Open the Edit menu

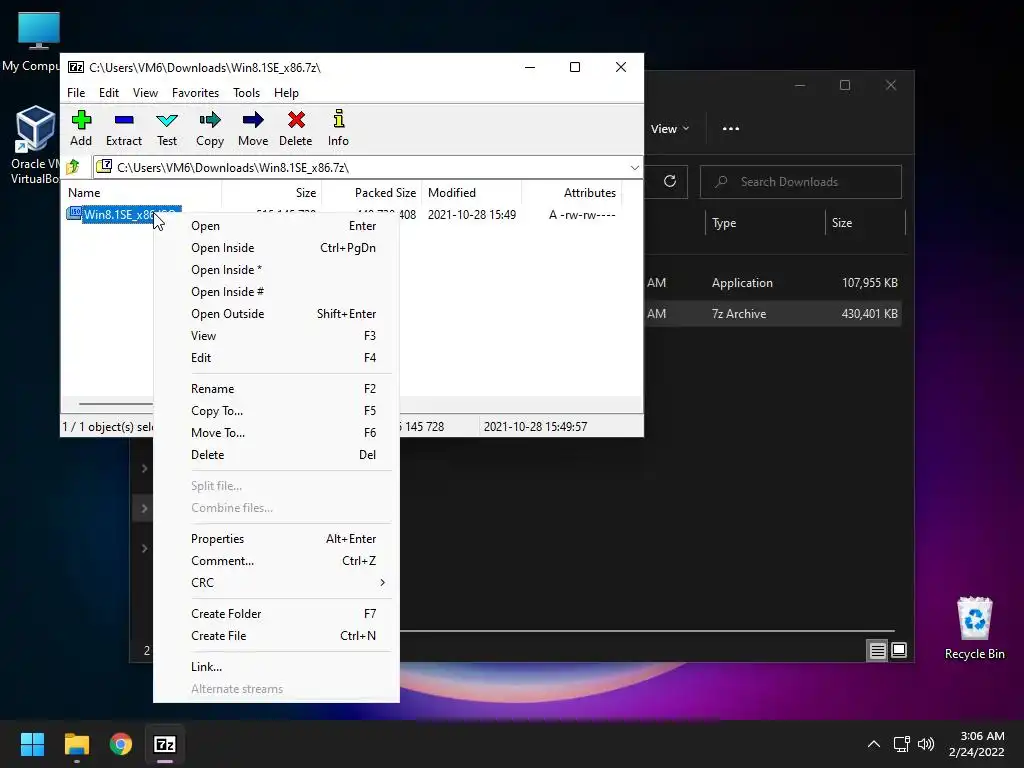click(x=108, y=93)
